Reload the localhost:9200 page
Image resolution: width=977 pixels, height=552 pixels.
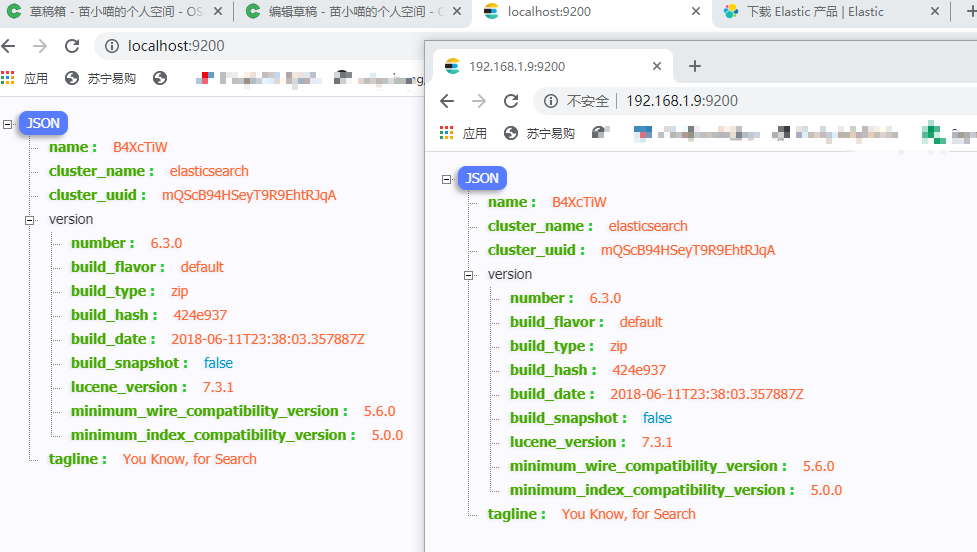click(x=72, y=45)
